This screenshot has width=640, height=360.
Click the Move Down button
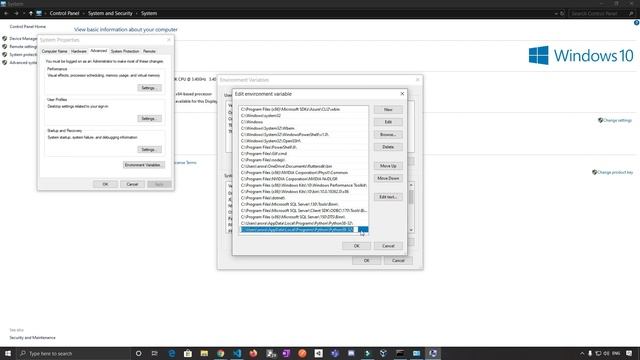388,178
